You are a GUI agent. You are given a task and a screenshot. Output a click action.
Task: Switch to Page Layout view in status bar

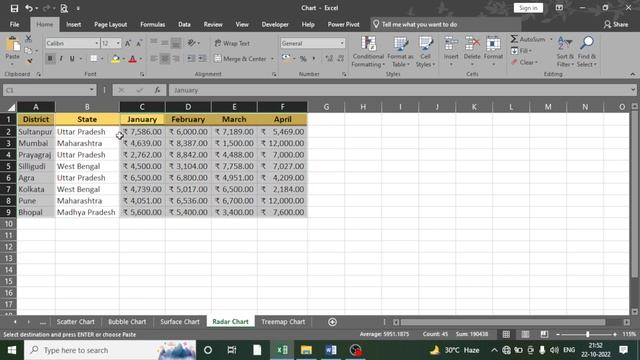pos(525,334)
